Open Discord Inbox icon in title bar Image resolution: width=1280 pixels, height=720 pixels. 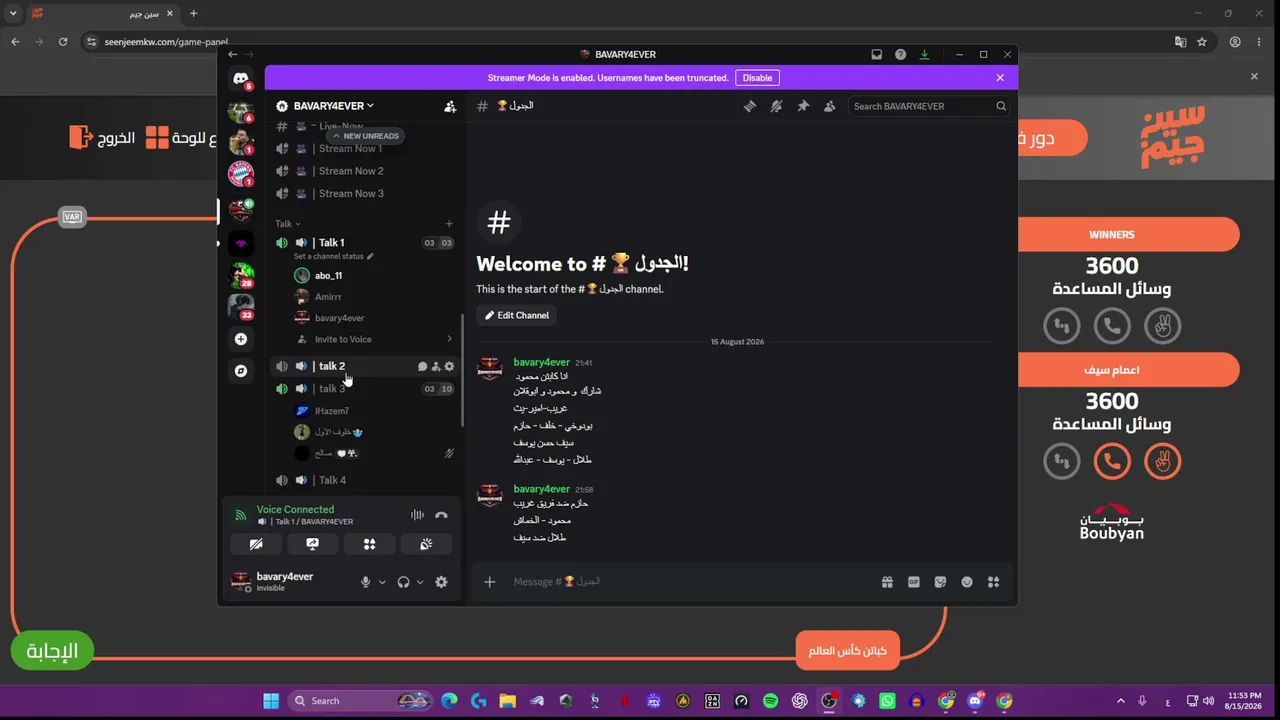(877, 54)
